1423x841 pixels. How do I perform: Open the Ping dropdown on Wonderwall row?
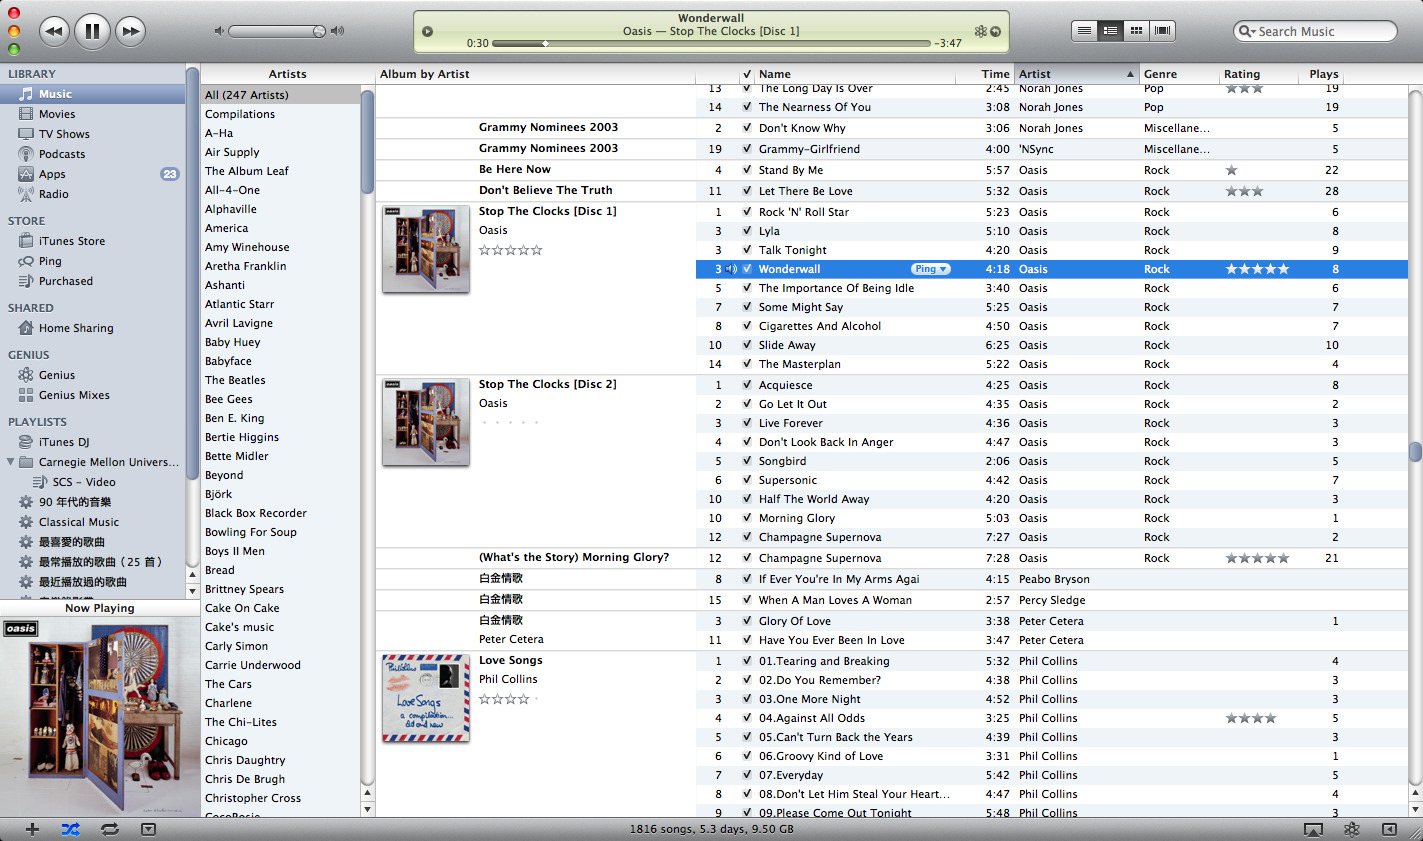pyautogui.click(x=930, y=269)
